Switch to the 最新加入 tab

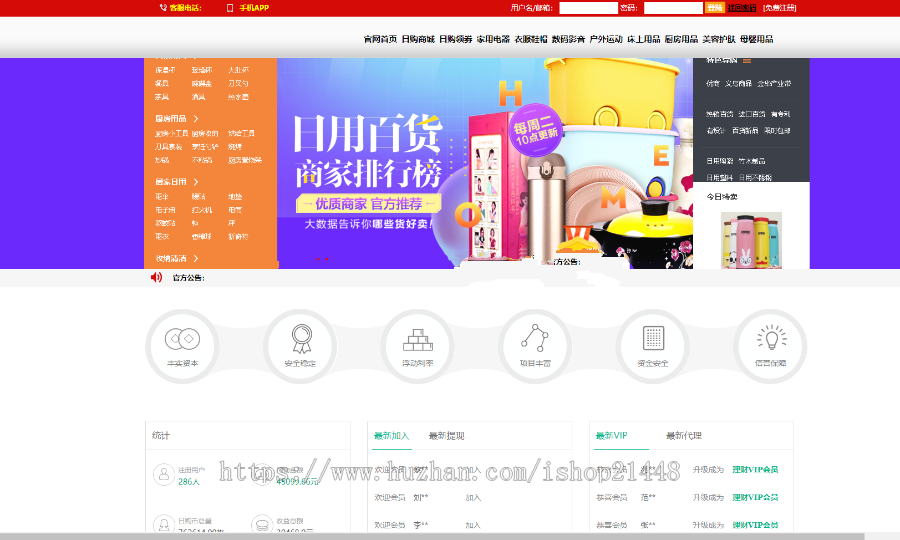pyautogui.click(x=391, y=436)
